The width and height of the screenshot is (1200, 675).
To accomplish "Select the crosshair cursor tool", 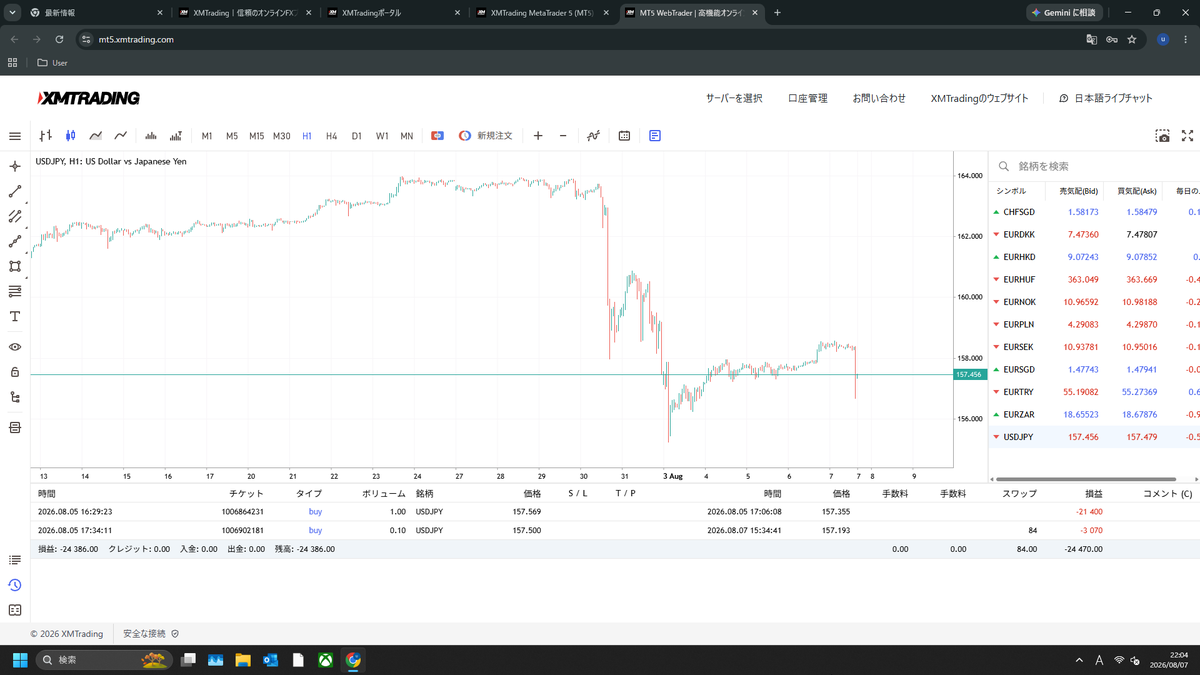I will tap(15, 166).
